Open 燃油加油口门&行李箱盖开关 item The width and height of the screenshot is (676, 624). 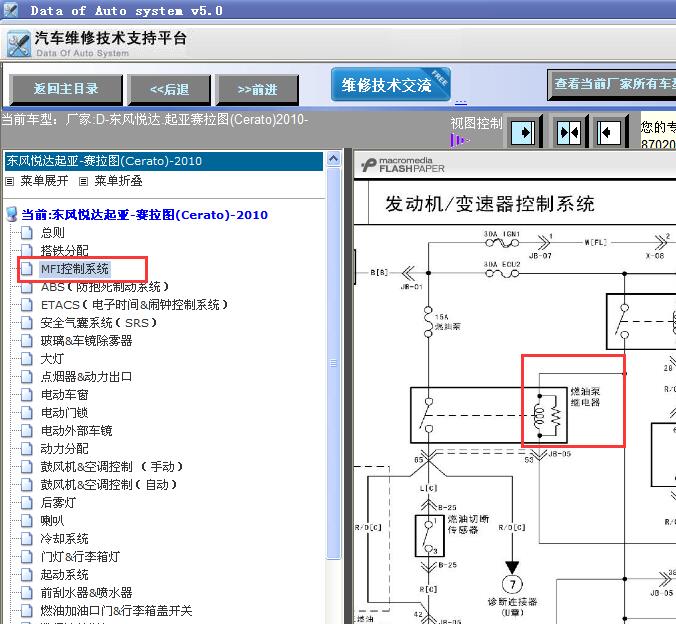[x=116, y=611]
